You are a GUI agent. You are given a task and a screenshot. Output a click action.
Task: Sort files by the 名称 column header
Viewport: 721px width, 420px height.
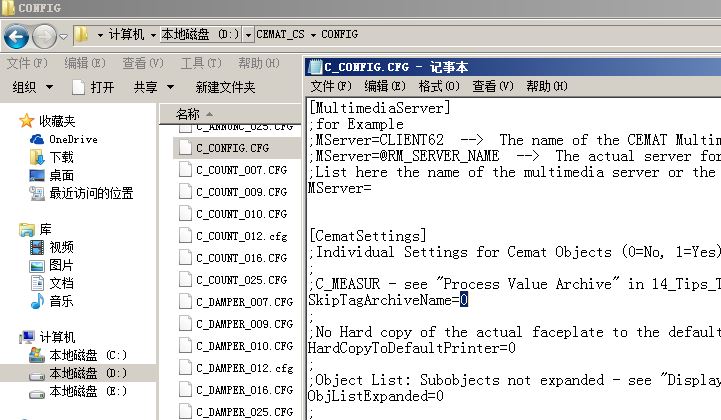[x=188, y=114]
